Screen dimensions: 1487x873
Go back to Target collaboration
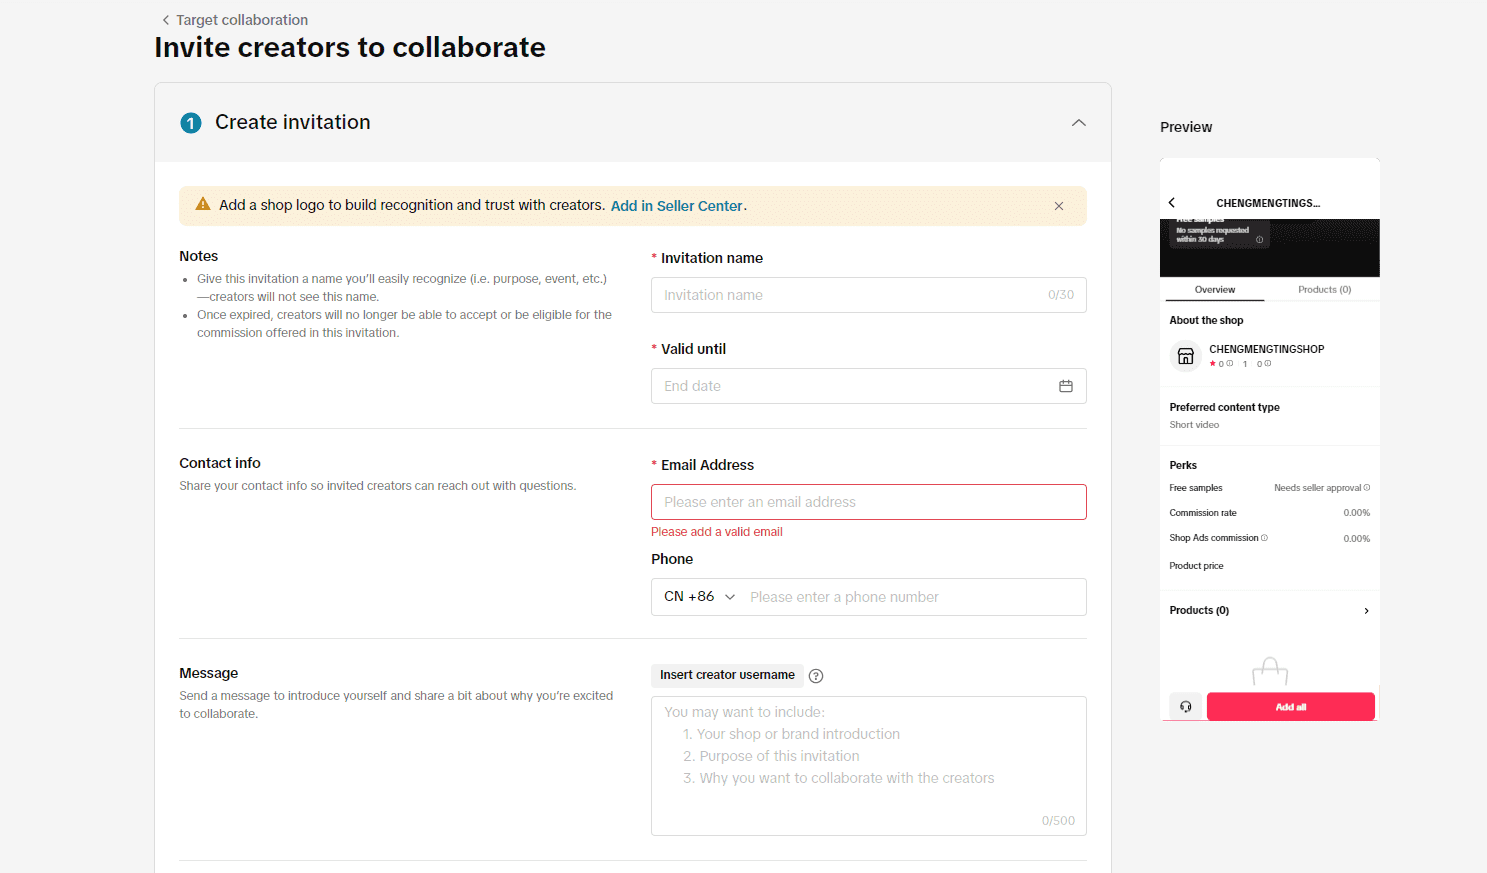tap(234, 20)
